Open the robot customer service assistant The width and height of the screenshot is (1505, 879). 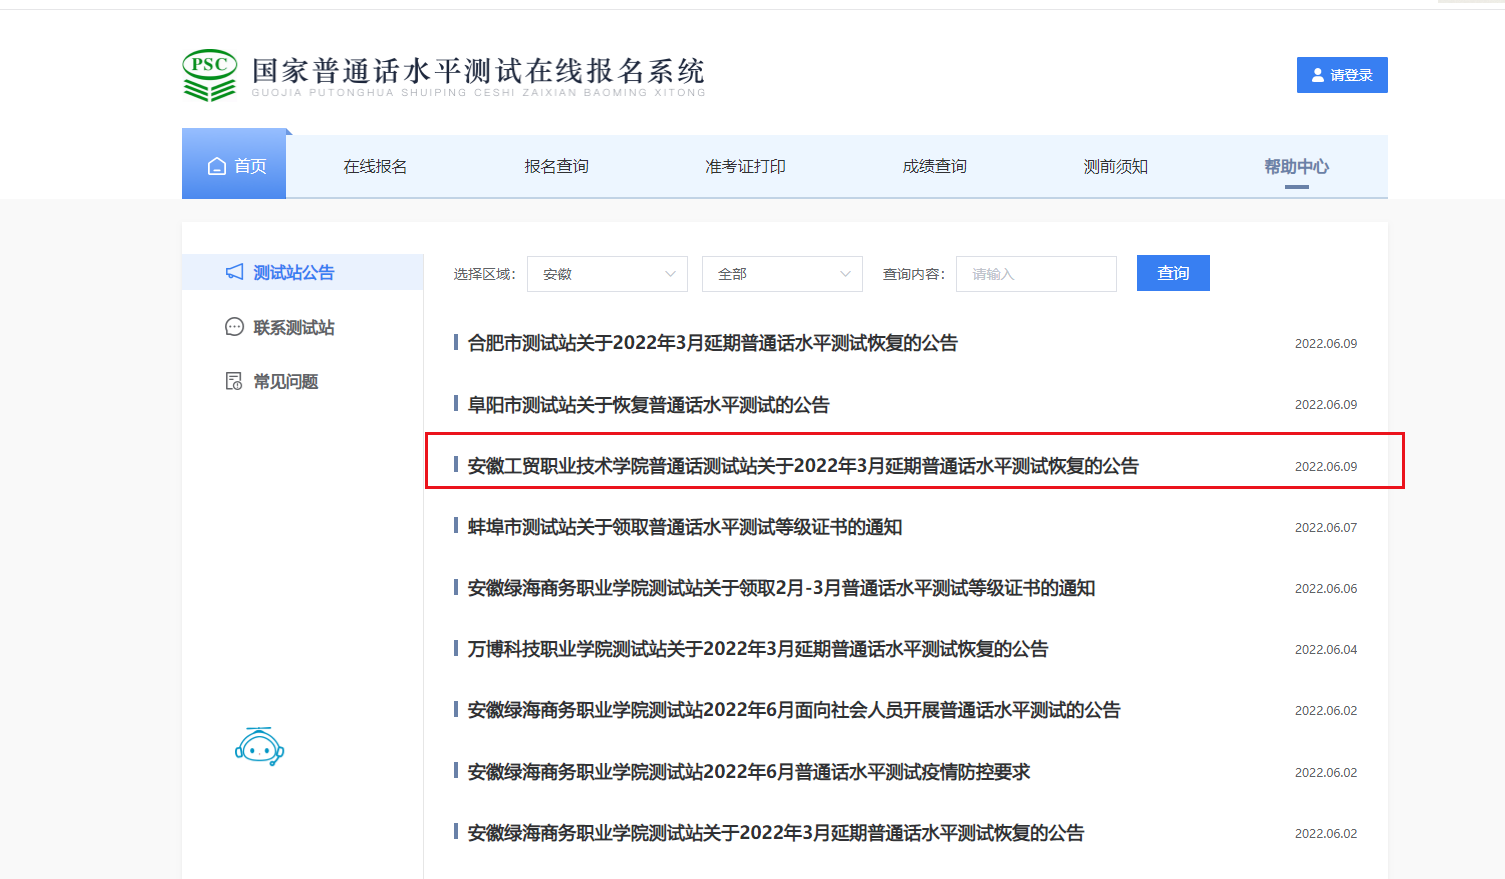click(x=260, y=746)
